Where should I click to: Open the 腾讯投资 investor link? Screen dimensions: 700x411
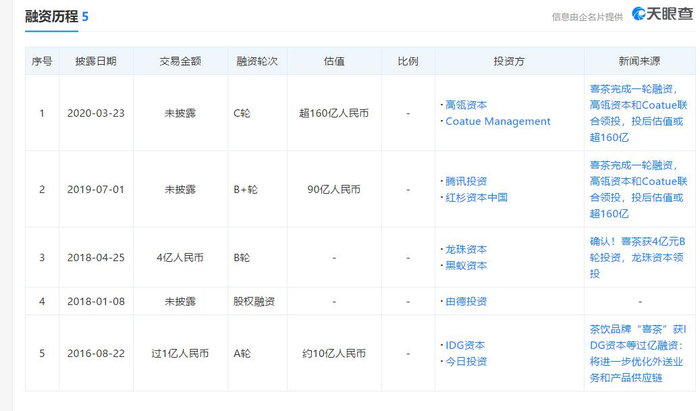coord(466,181)
